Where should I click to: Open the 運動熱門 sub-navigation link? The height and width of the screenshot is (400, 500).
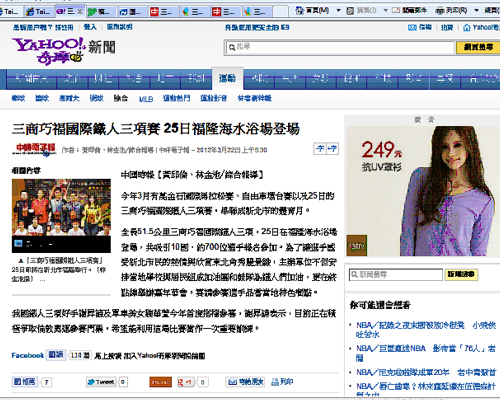176,98
